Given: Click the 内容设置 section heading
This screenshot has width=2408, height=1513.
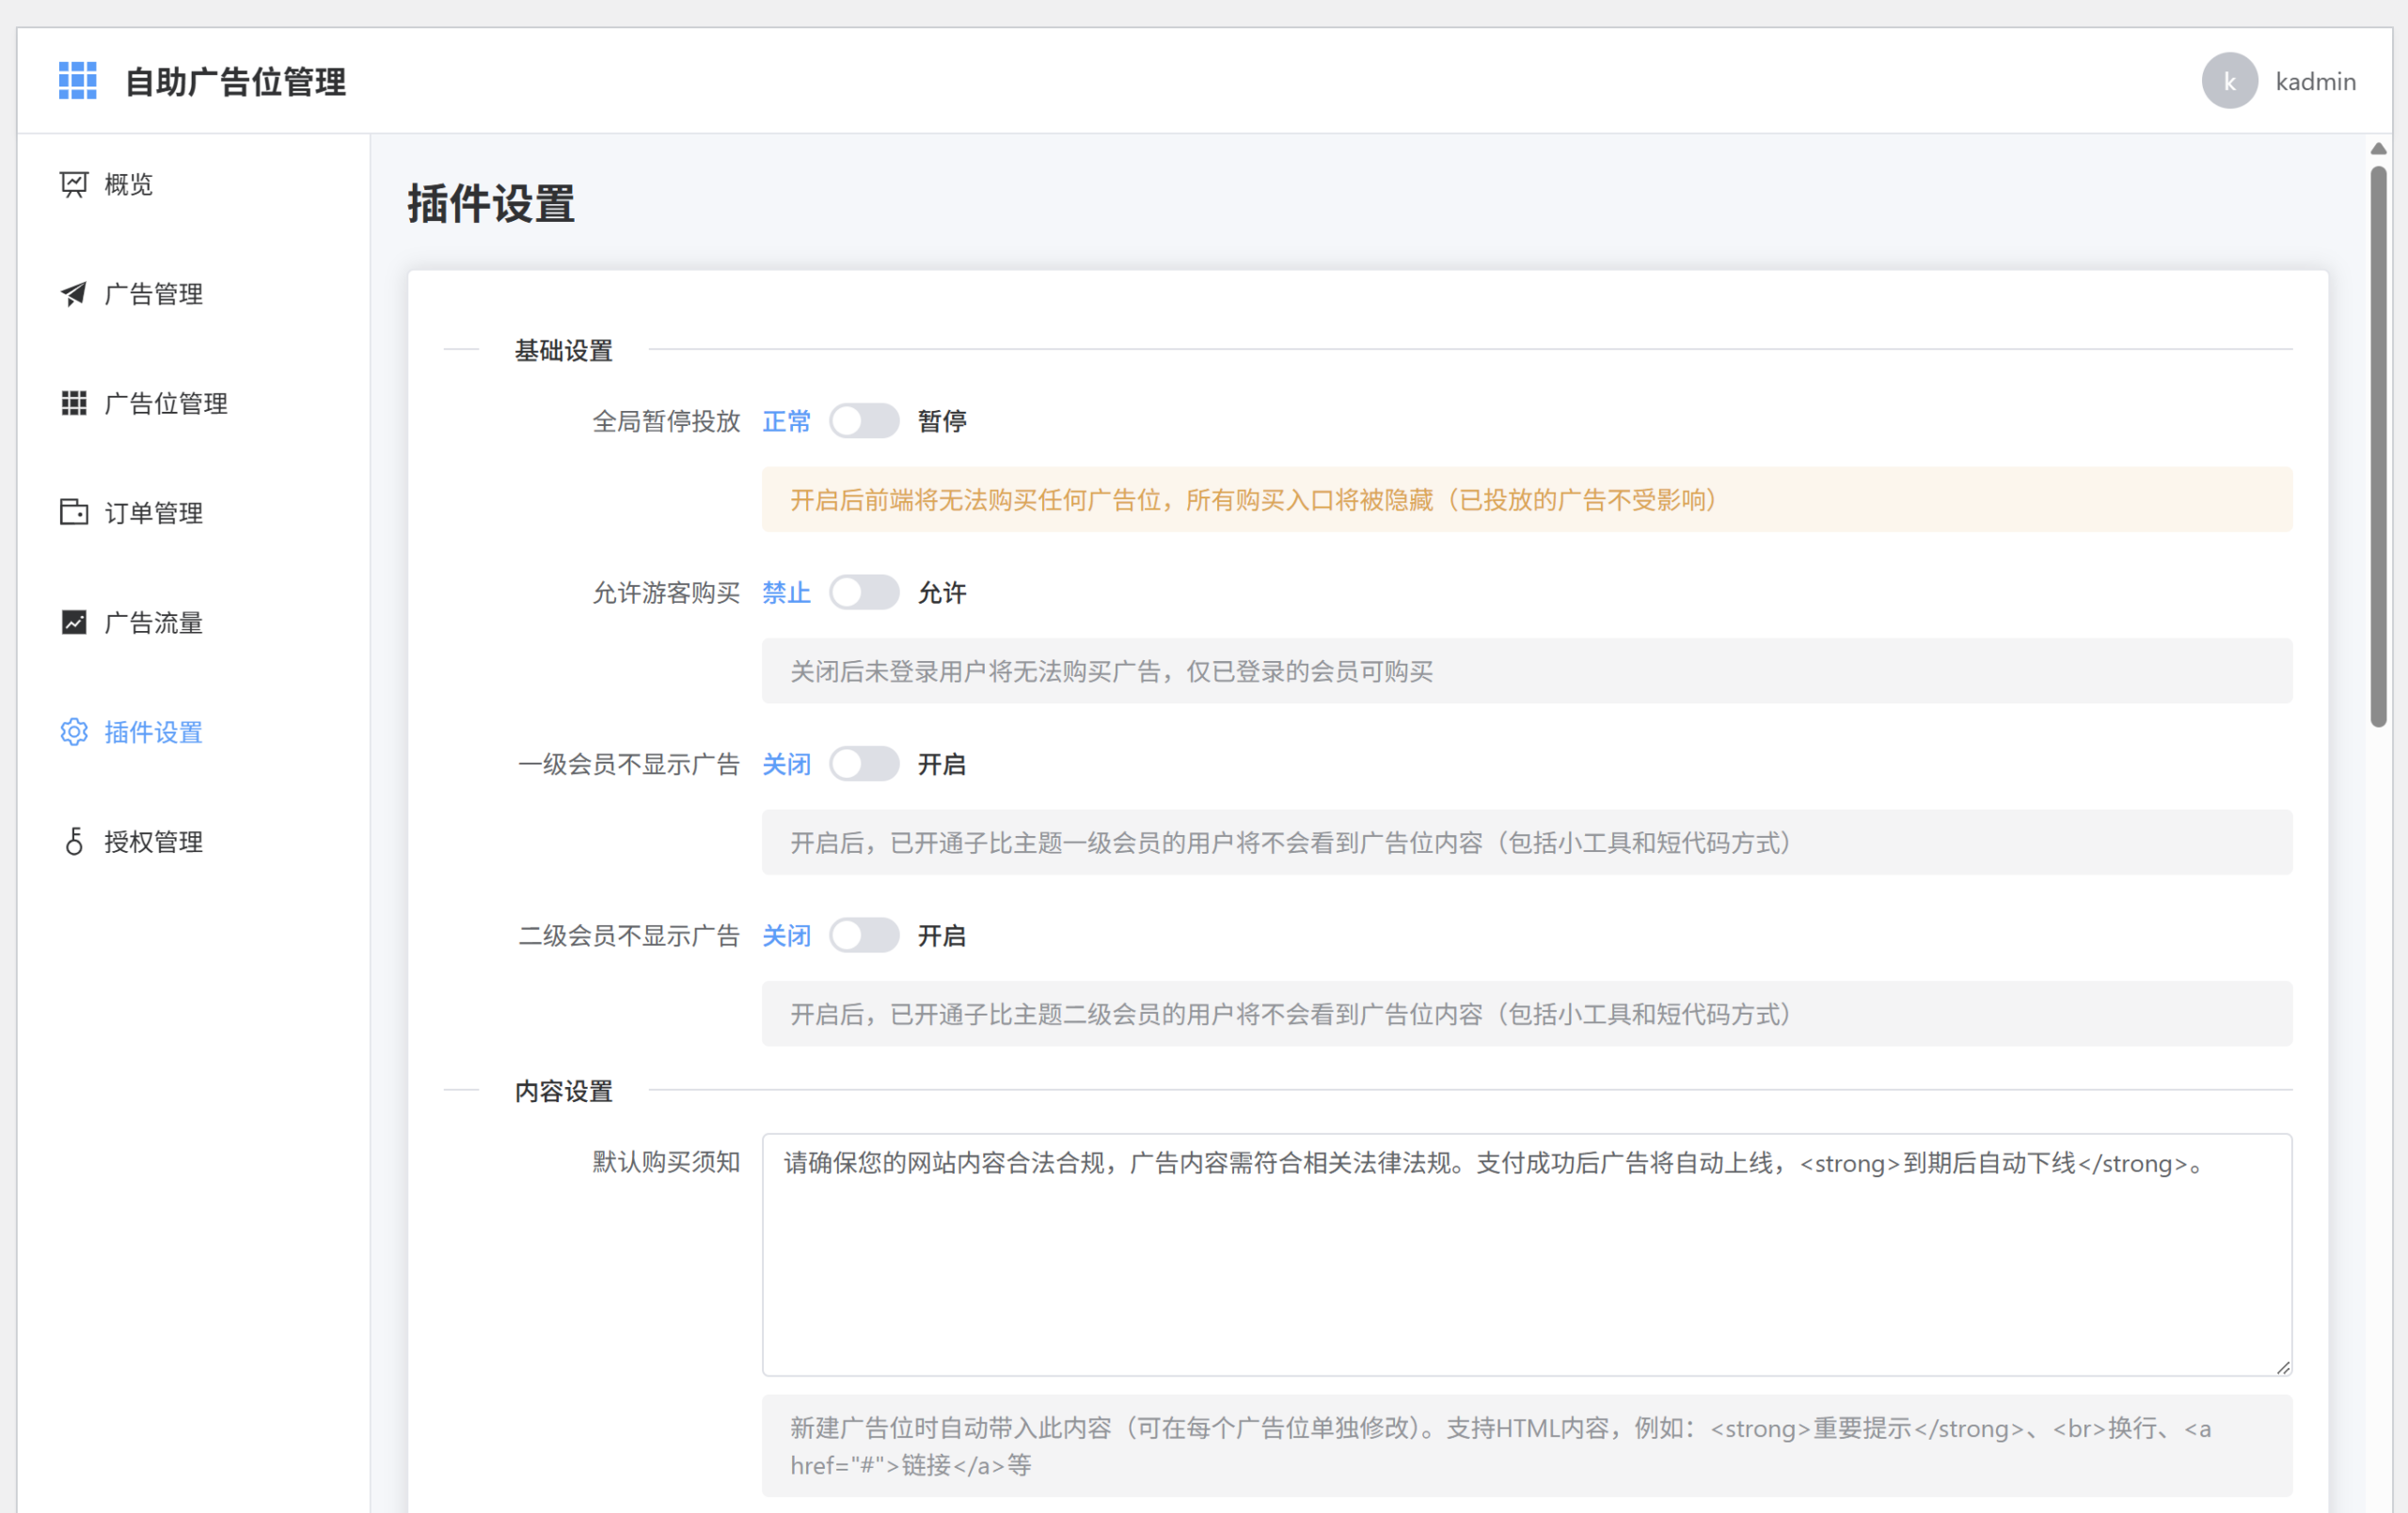Looking at the screenshot, I should click(x=563, y=1091).
